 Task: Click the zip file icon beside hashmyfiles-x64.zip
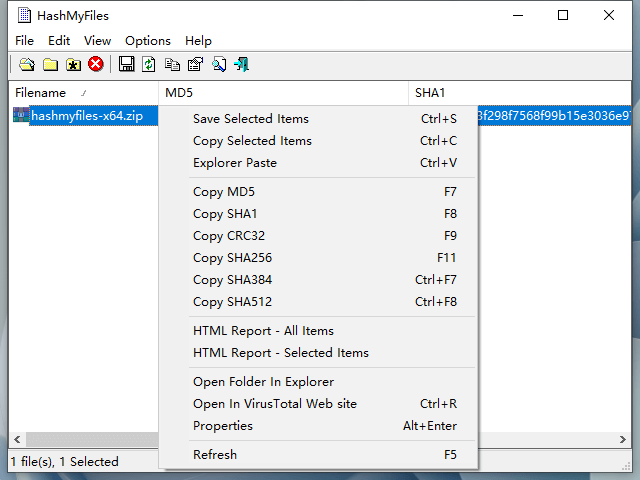click(x=21, y=115)
